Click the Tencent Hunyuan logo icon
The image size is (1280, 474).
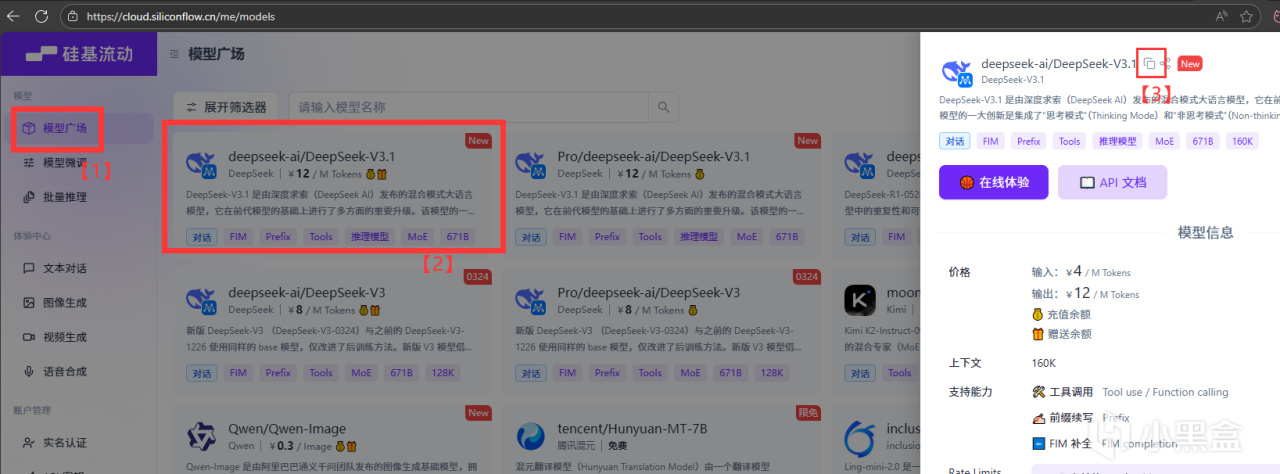pos(531,437)
